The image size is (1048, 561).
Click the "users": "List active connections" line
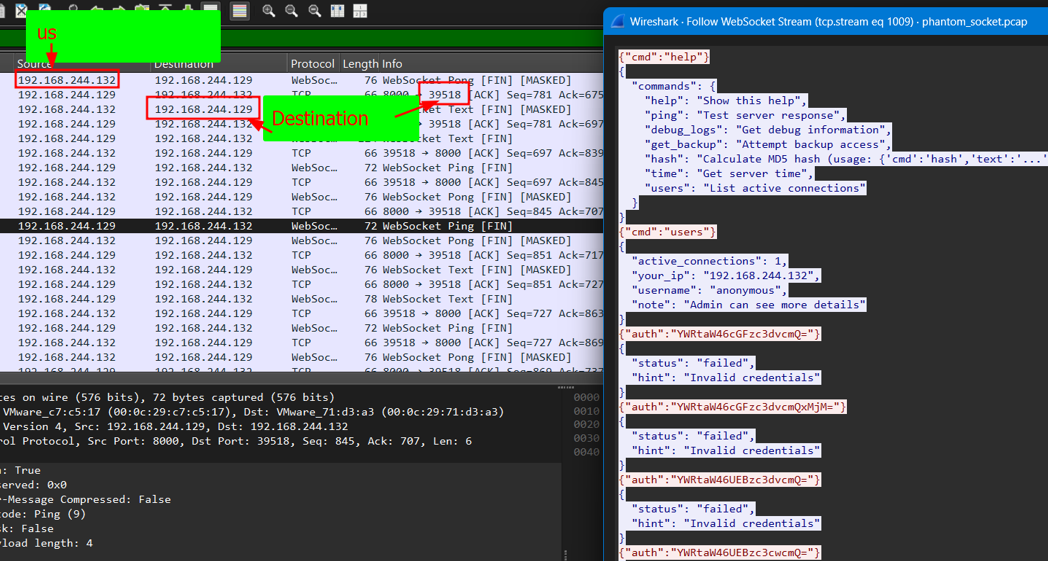(x=755, y=189)
